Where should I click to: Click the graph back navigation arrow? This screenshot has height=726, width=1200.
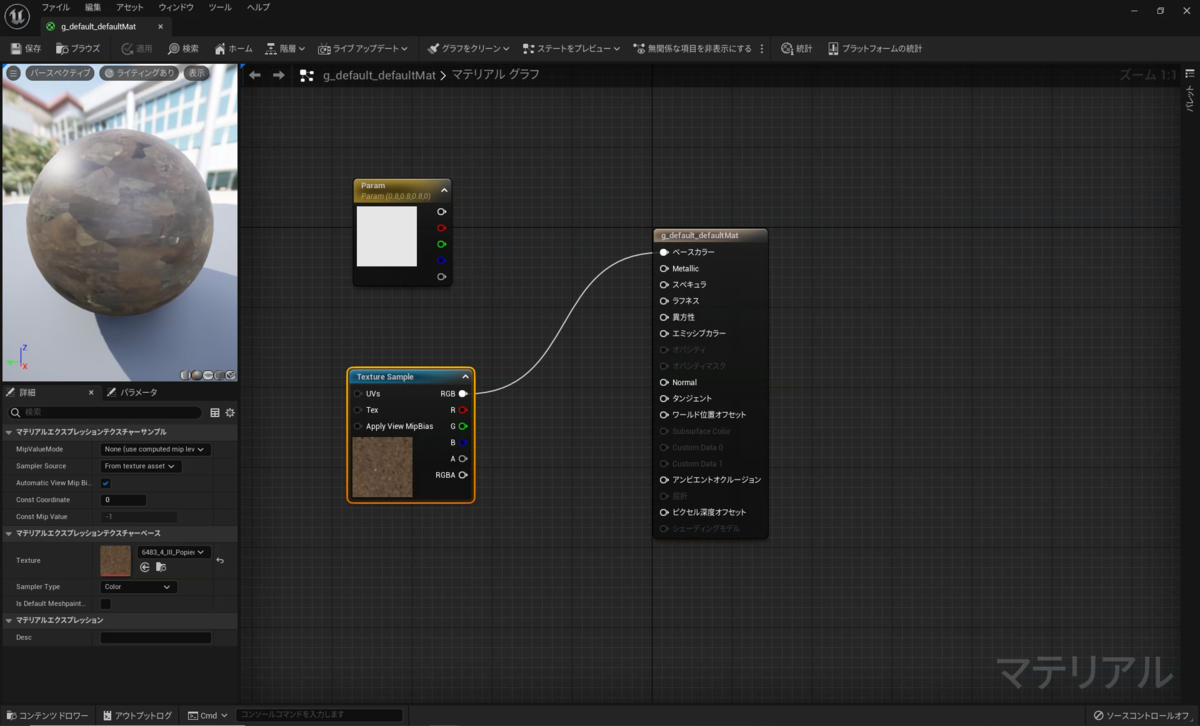tap(255, 75)
